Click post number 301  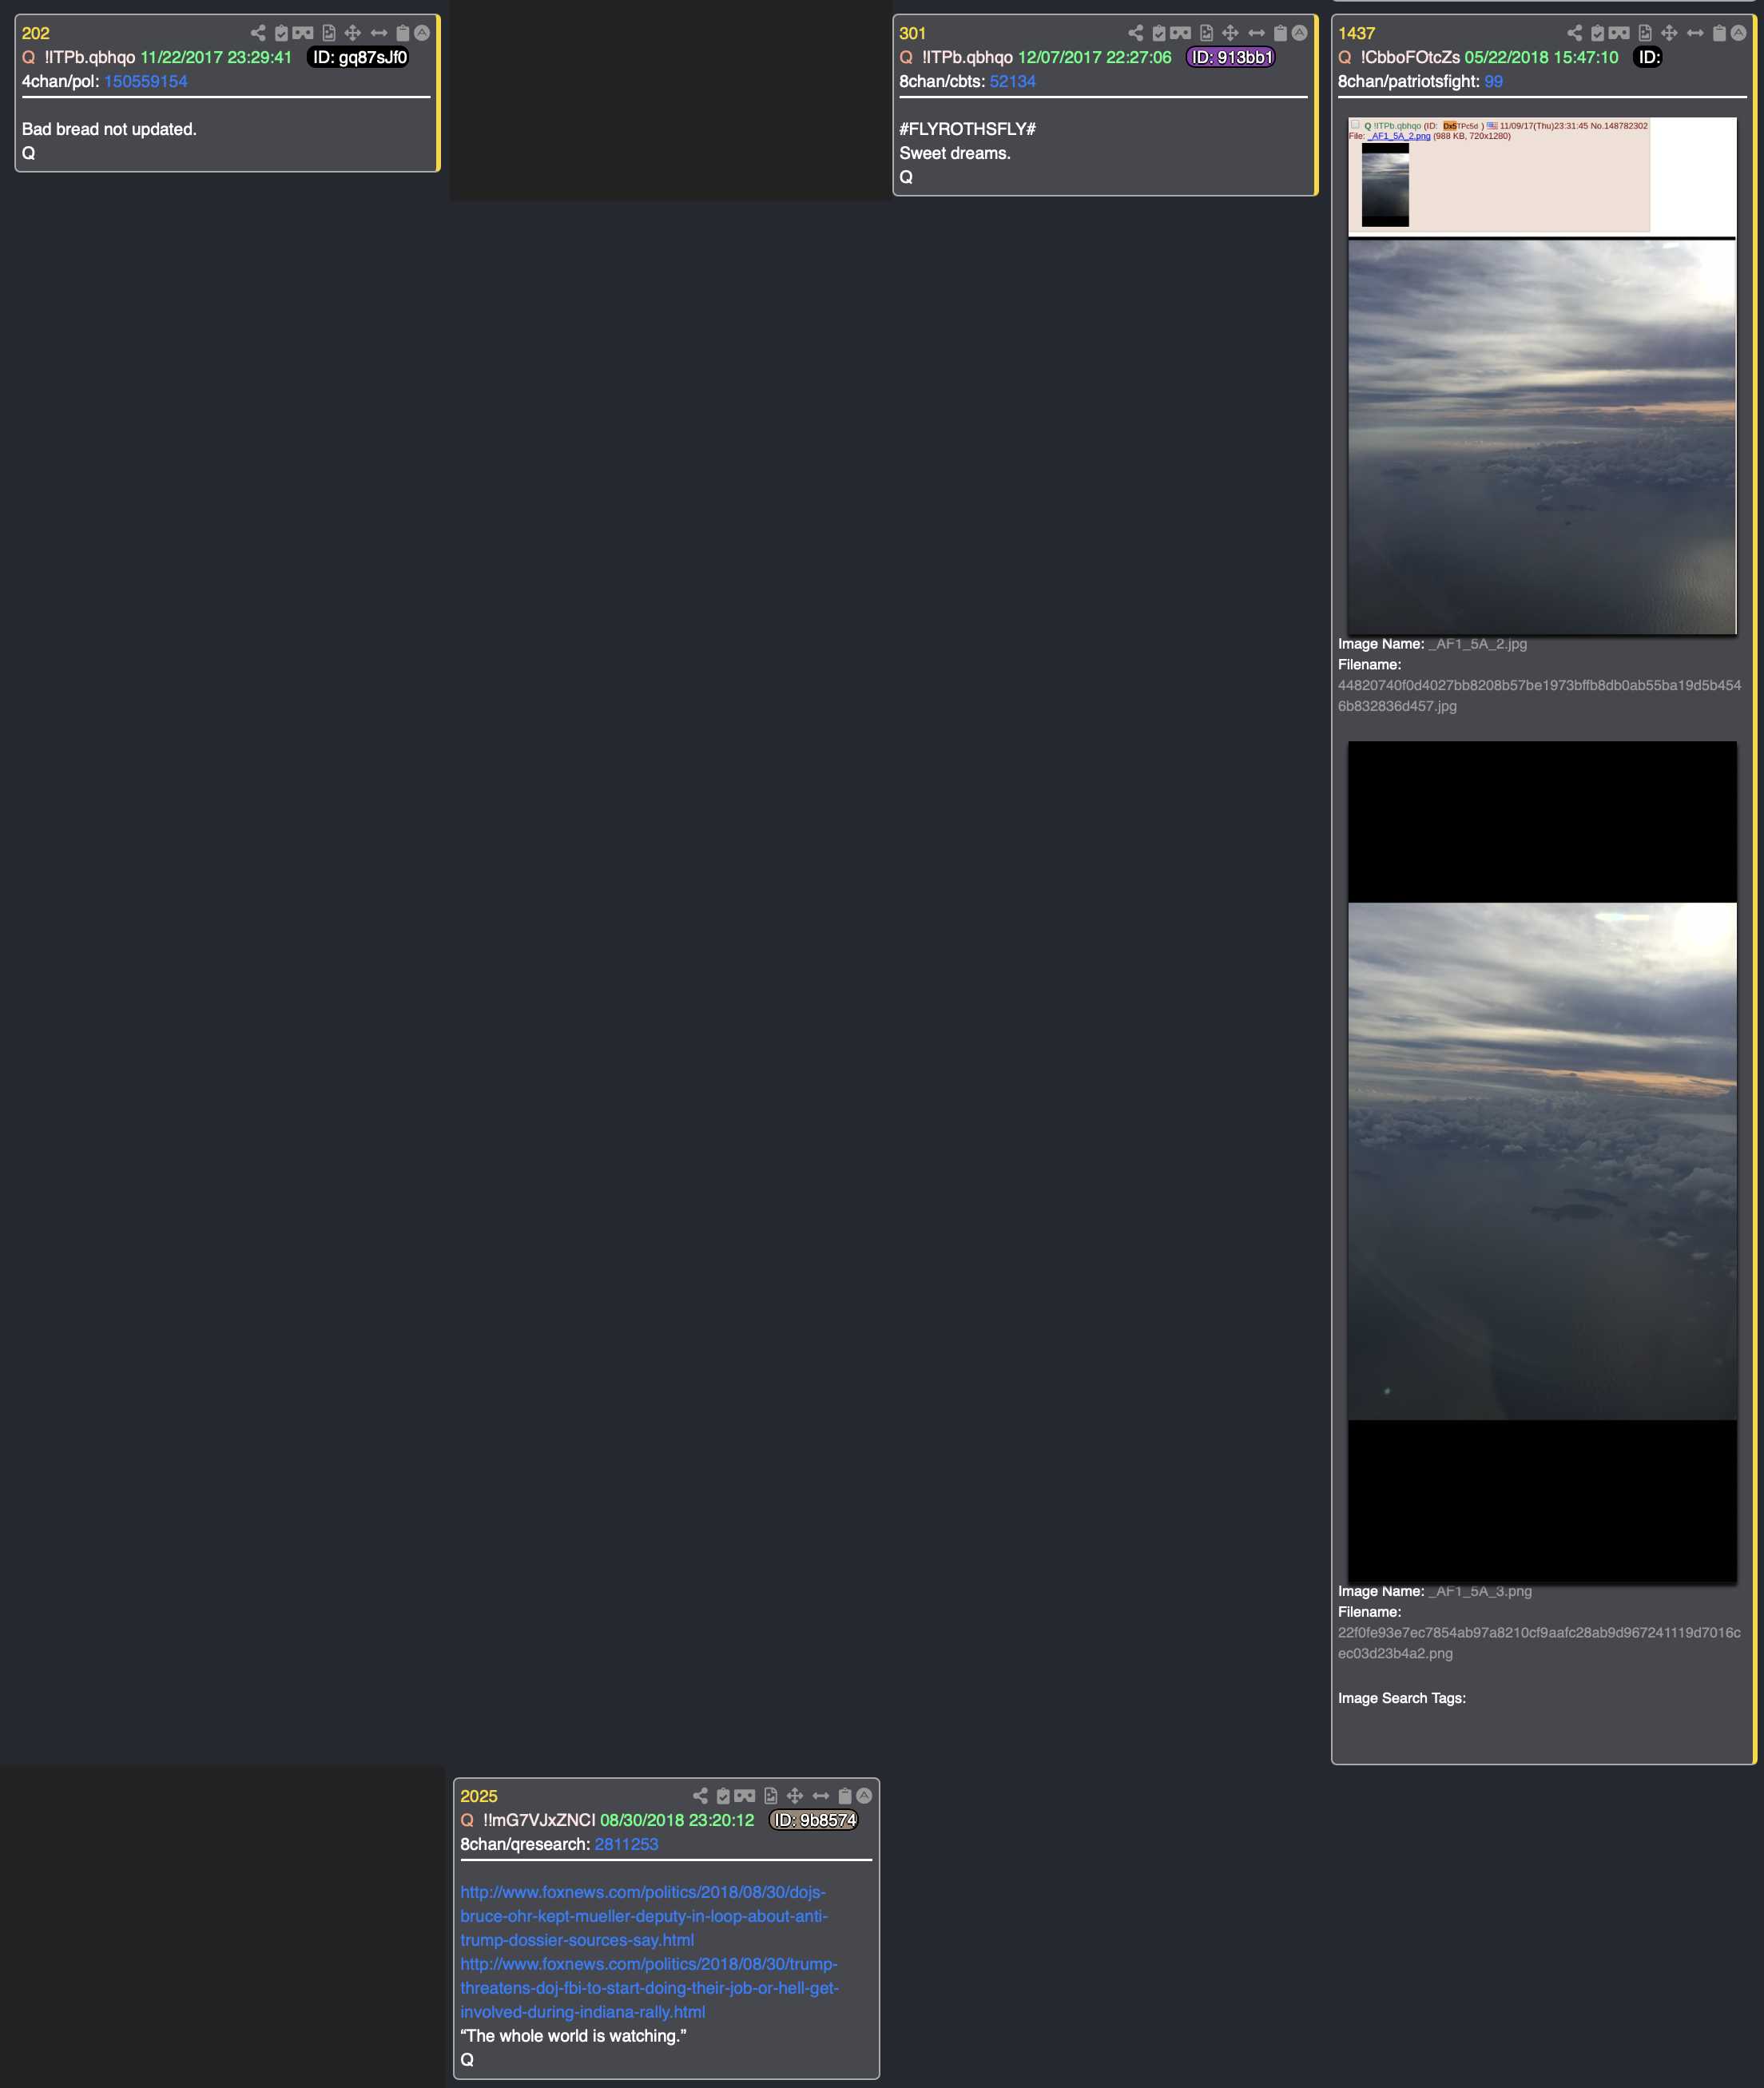912,33
